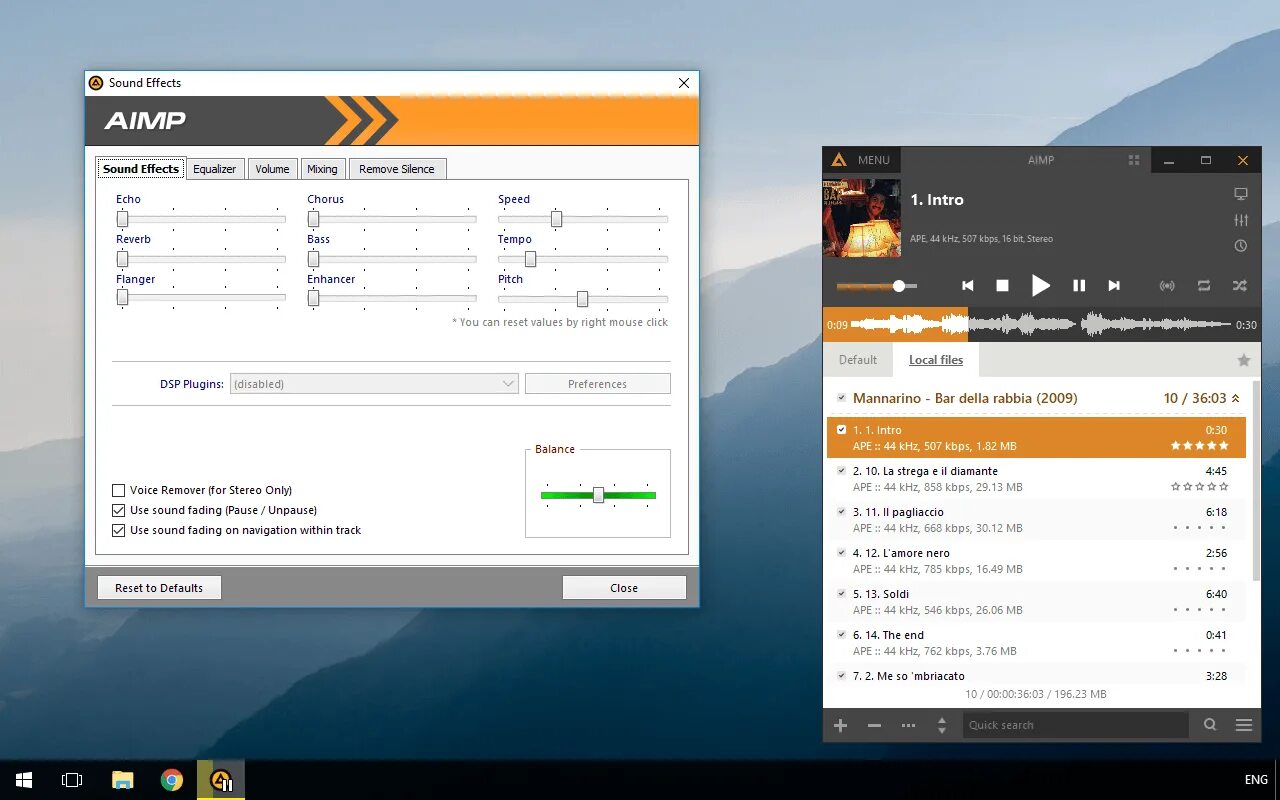Adjust the Speed slider
This screenshot has height=800, width=1280.
click(583, 219)
